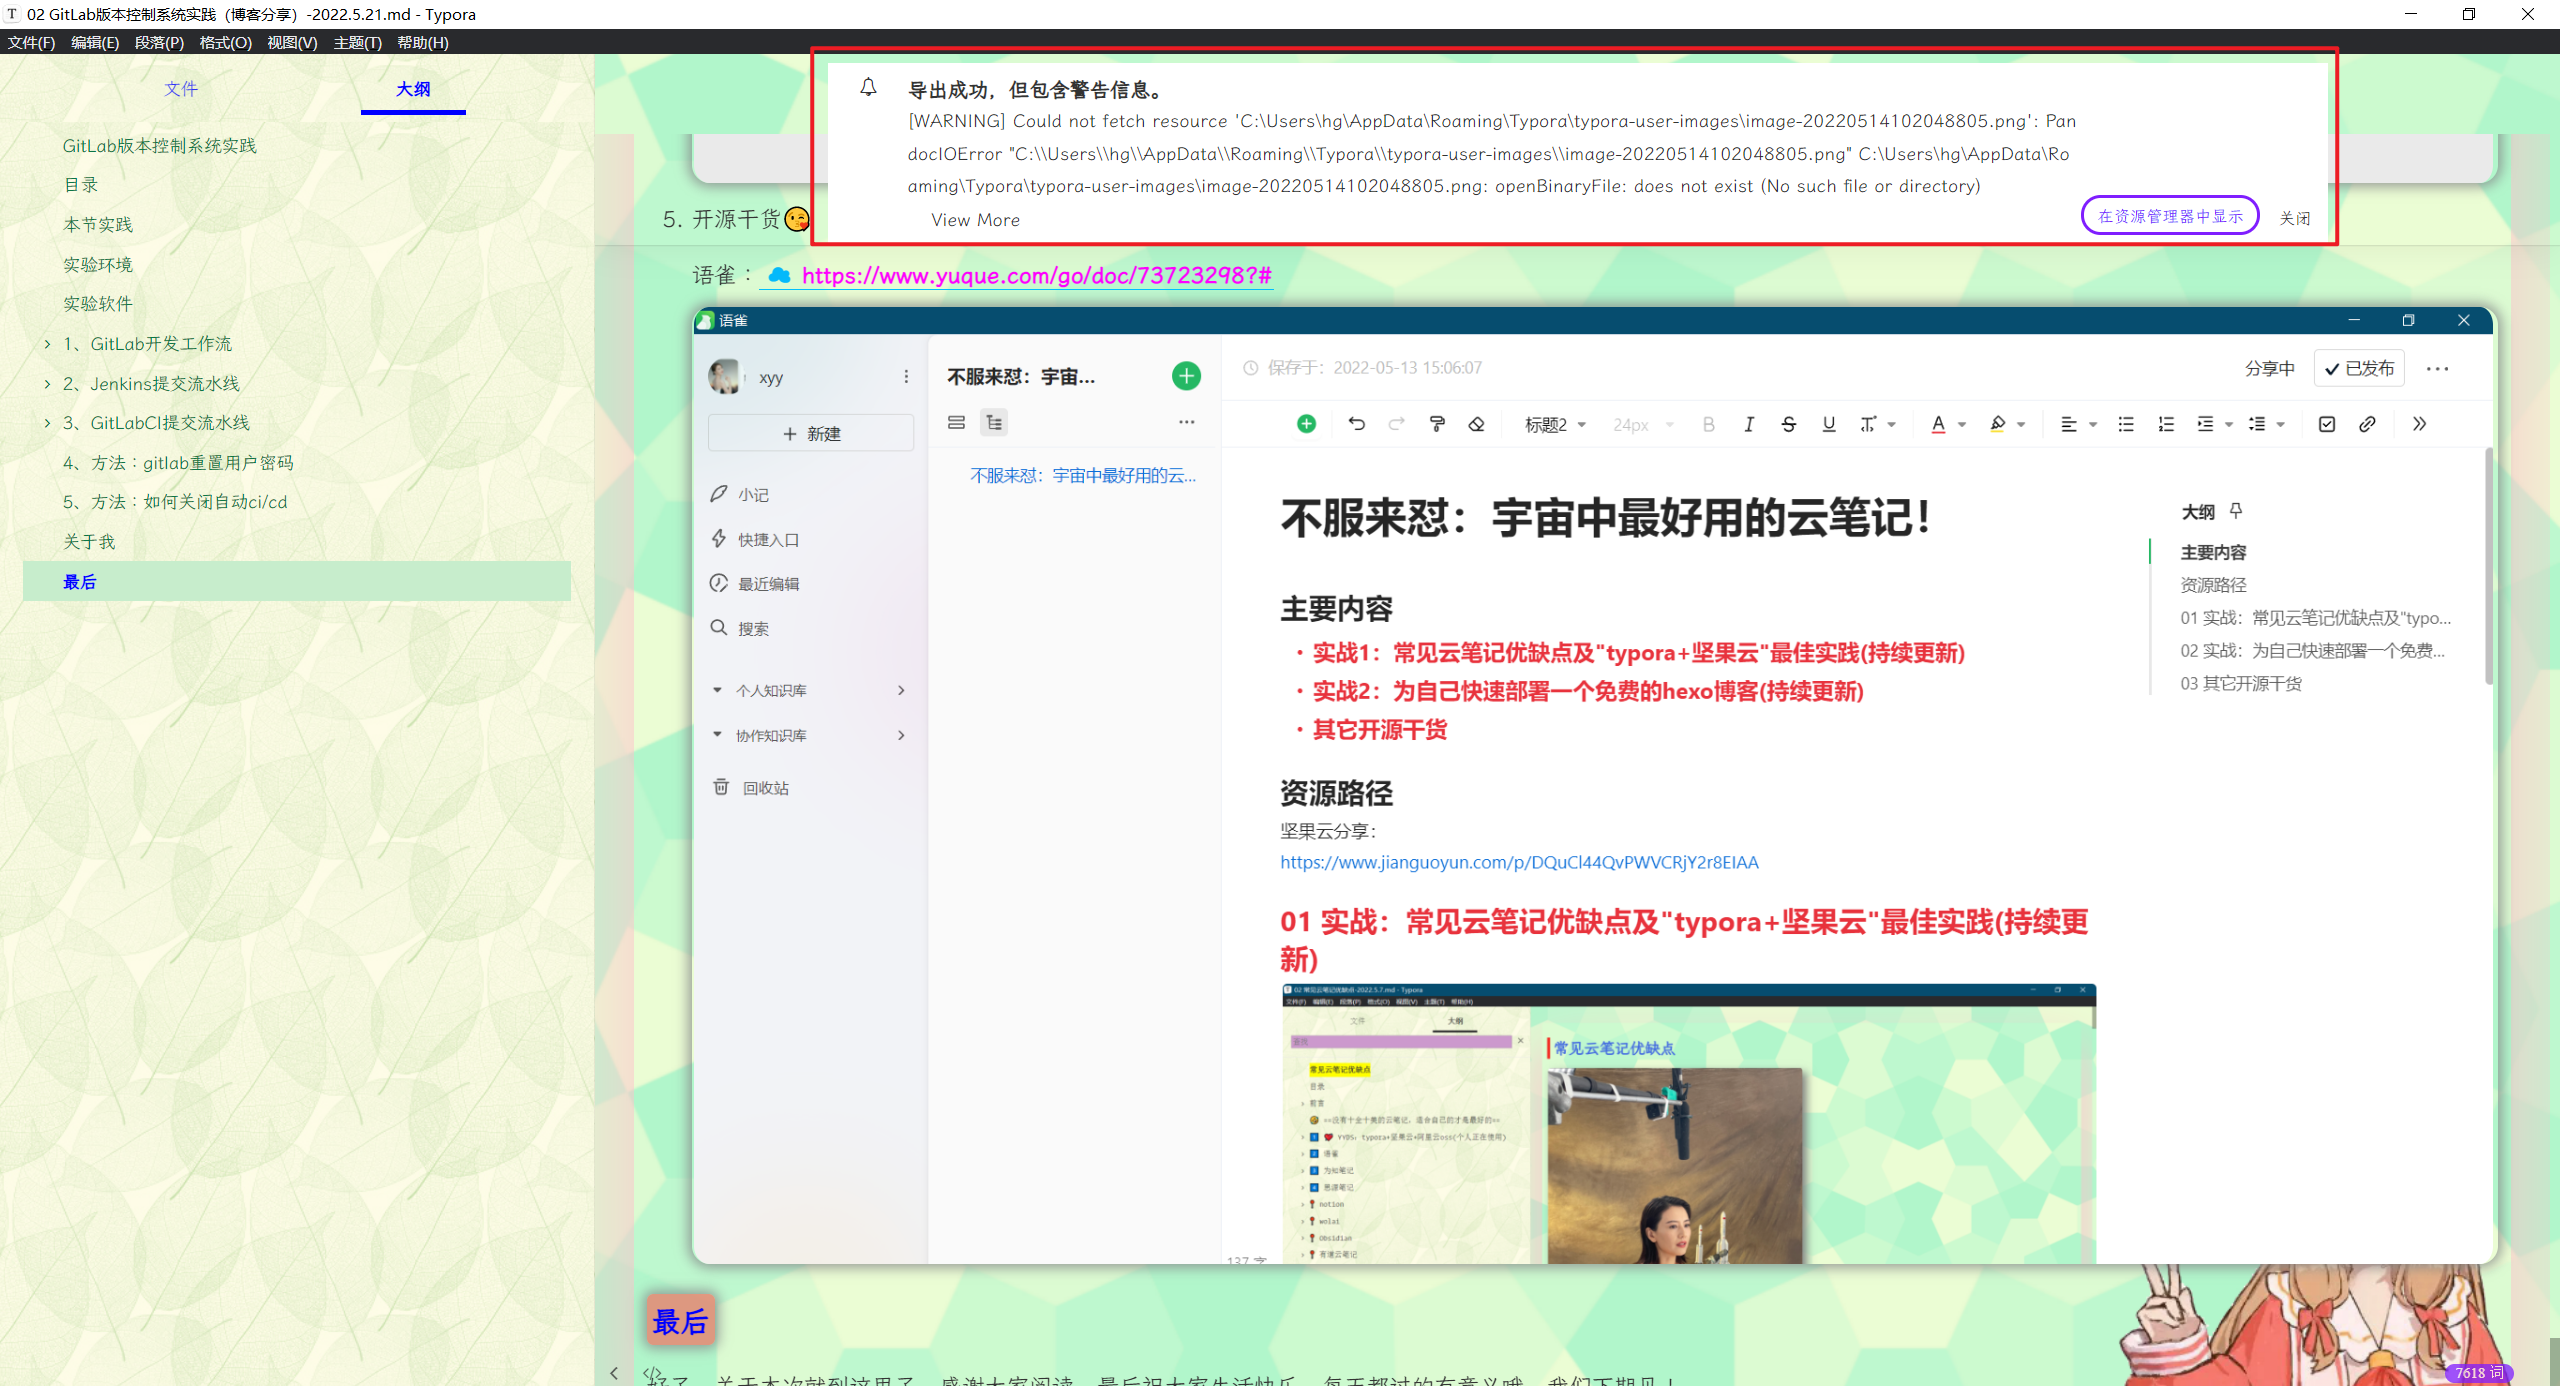Dismiss notification with '关闭' button

tap(2294, 218)
